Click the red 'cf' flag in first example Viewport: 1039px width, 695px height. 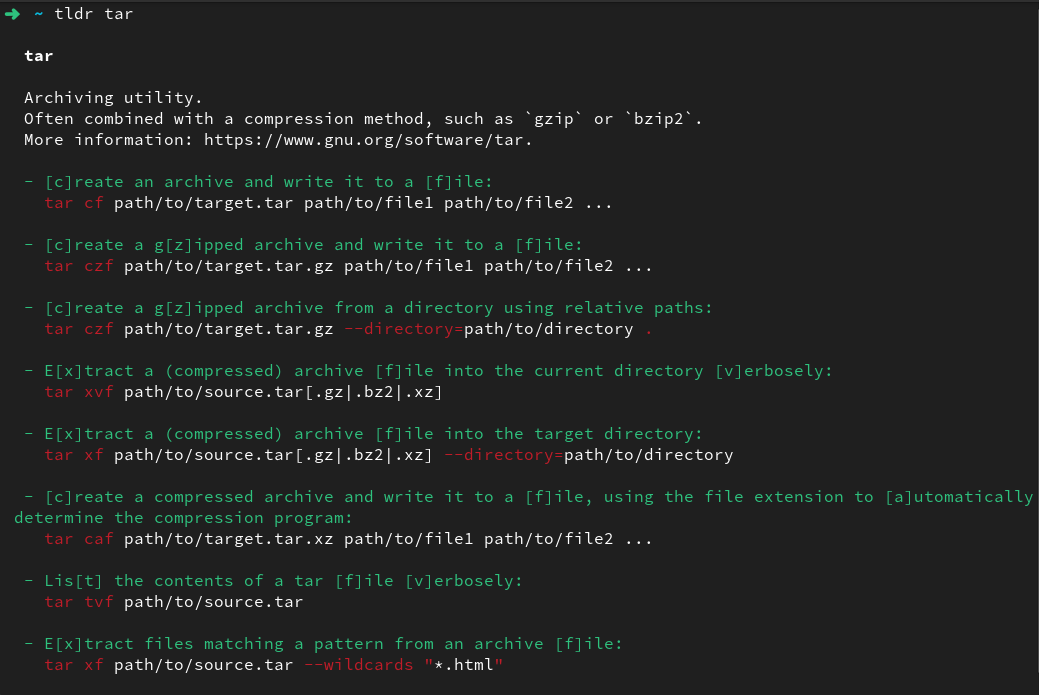click(95, 202)
